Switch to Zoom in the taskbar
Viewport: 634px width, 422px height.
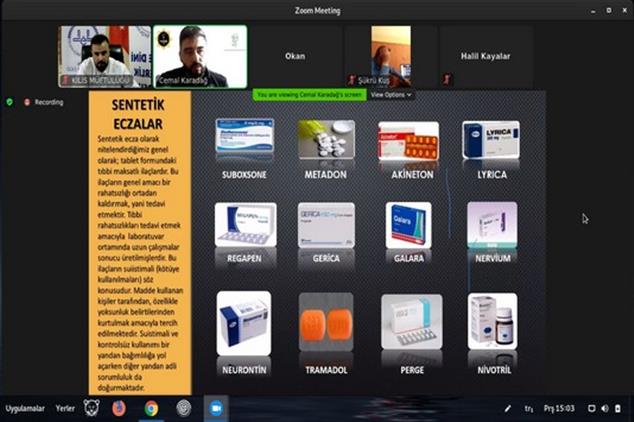[216, 408]
